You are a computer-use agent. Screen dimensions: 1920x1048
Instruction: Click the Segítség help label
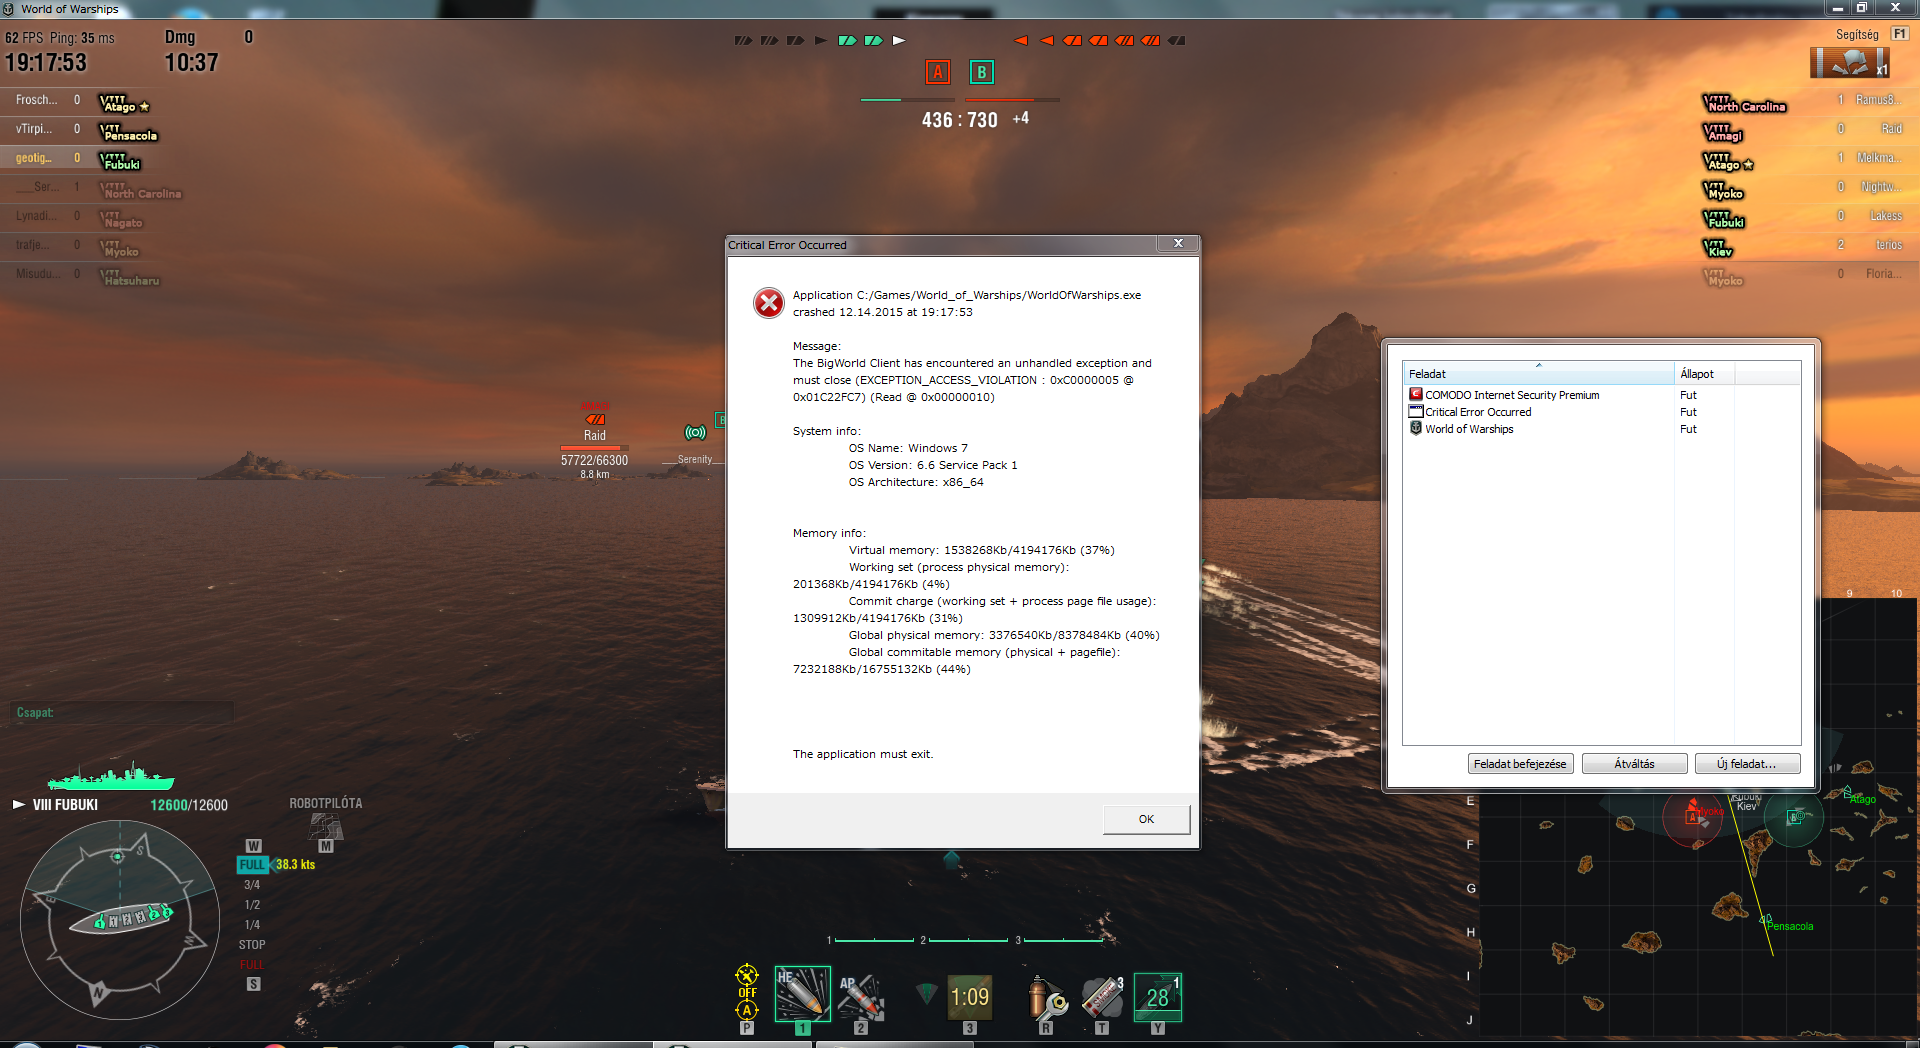coord(1857,35)
